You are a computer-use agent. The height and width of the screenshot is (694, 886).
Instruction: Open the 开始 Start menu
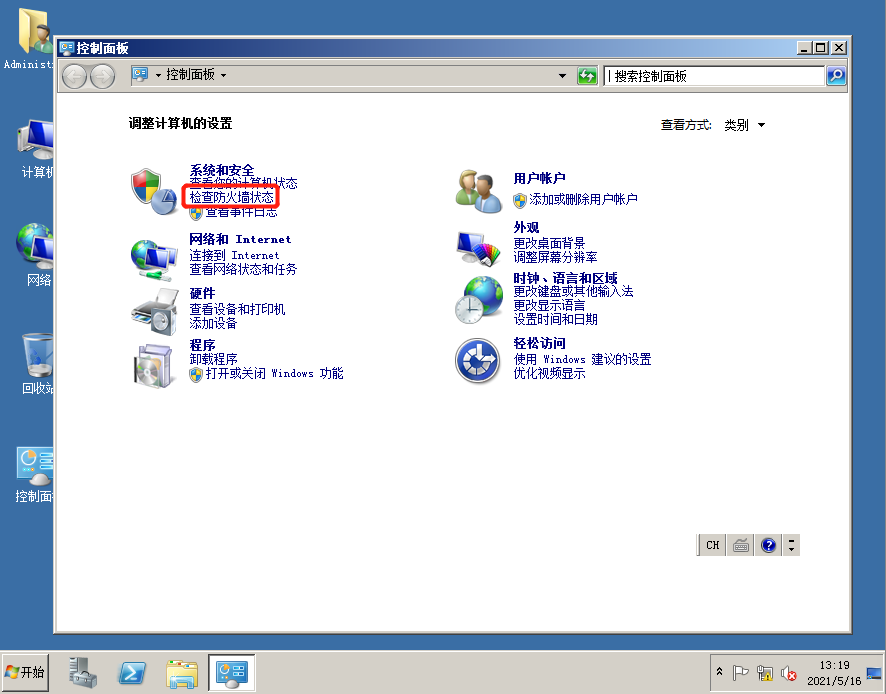coord(23,672)
